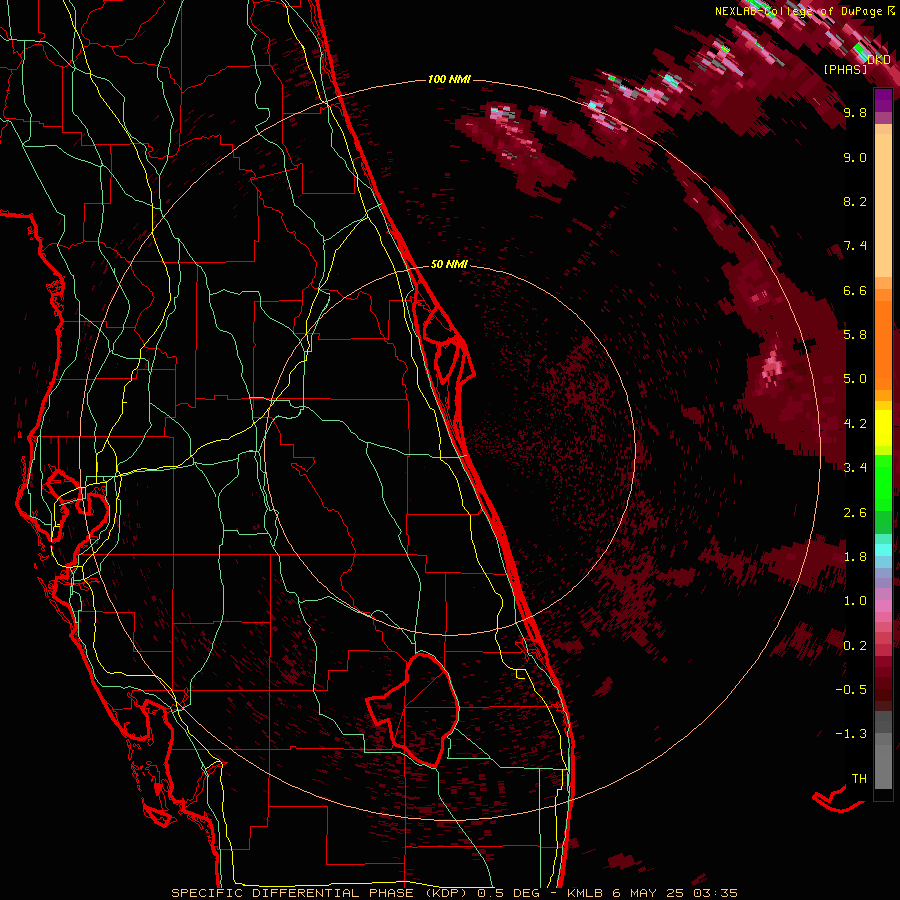Click the 2.6 scale label

855,513
